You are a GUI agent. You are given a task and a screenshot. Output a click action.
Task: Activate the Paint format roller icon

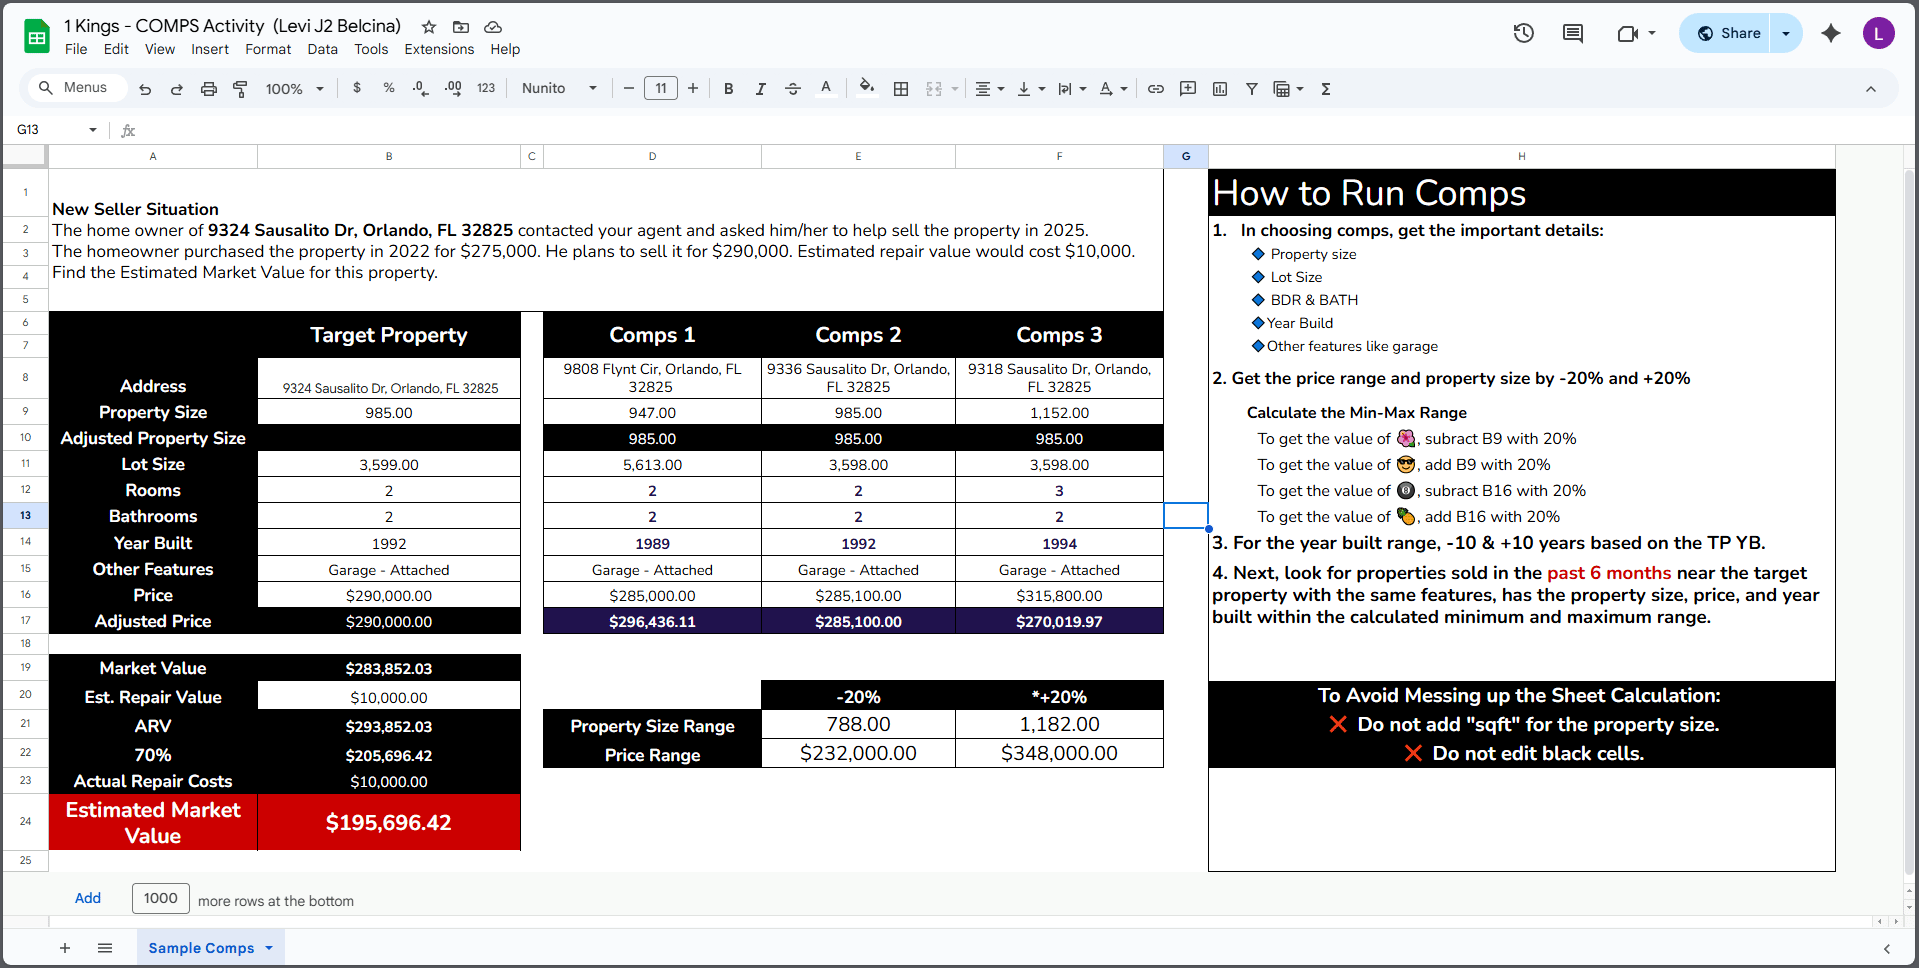pyautogui.click(x=240, y=89)
